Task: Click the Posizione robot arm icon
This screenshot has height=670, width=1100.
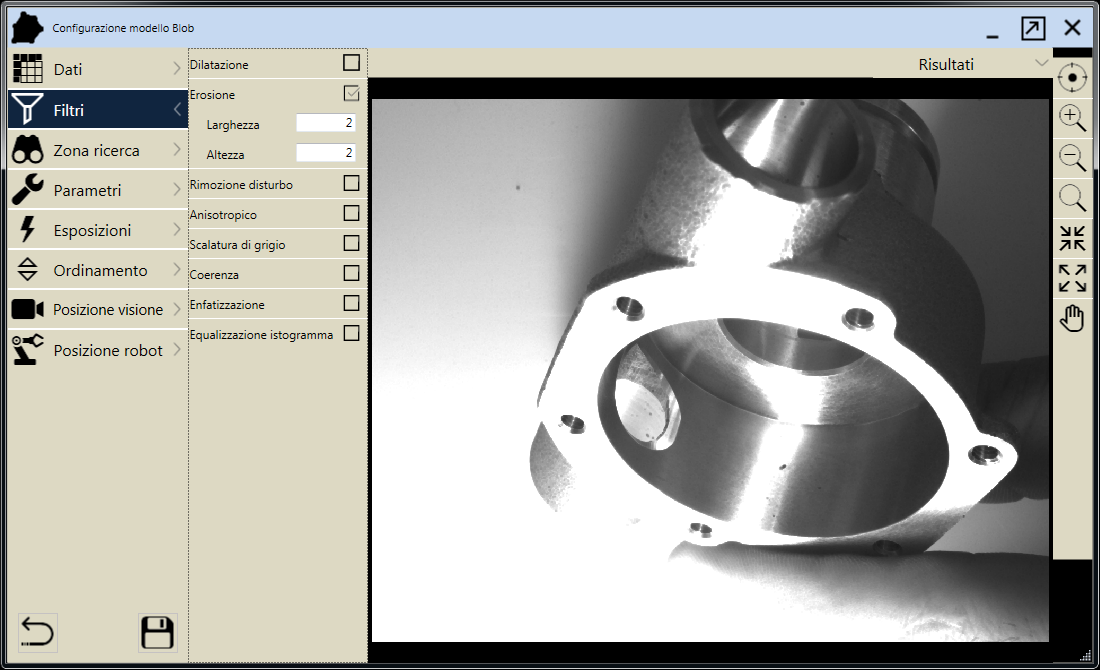Action: click(27, 349)
